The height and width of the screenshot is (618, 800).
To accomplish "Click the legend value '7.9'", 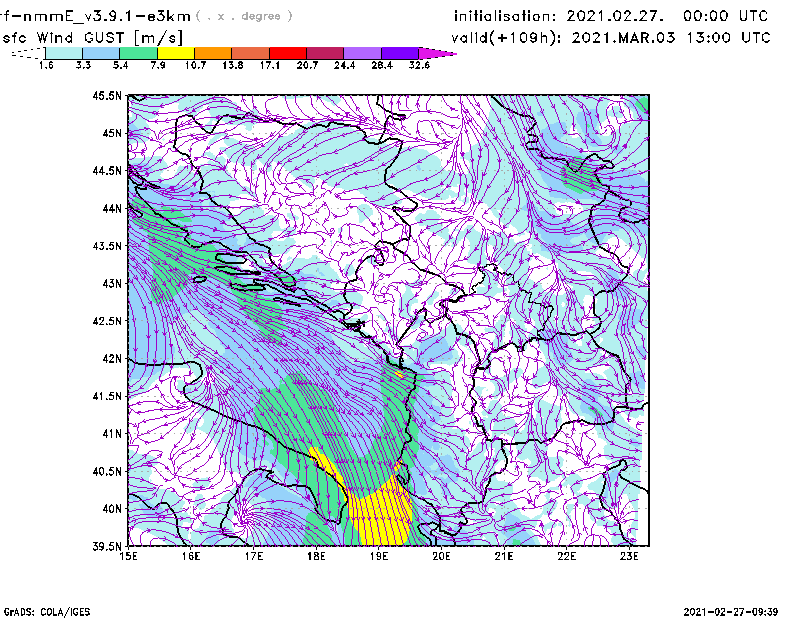I will [x=158, y=65].
